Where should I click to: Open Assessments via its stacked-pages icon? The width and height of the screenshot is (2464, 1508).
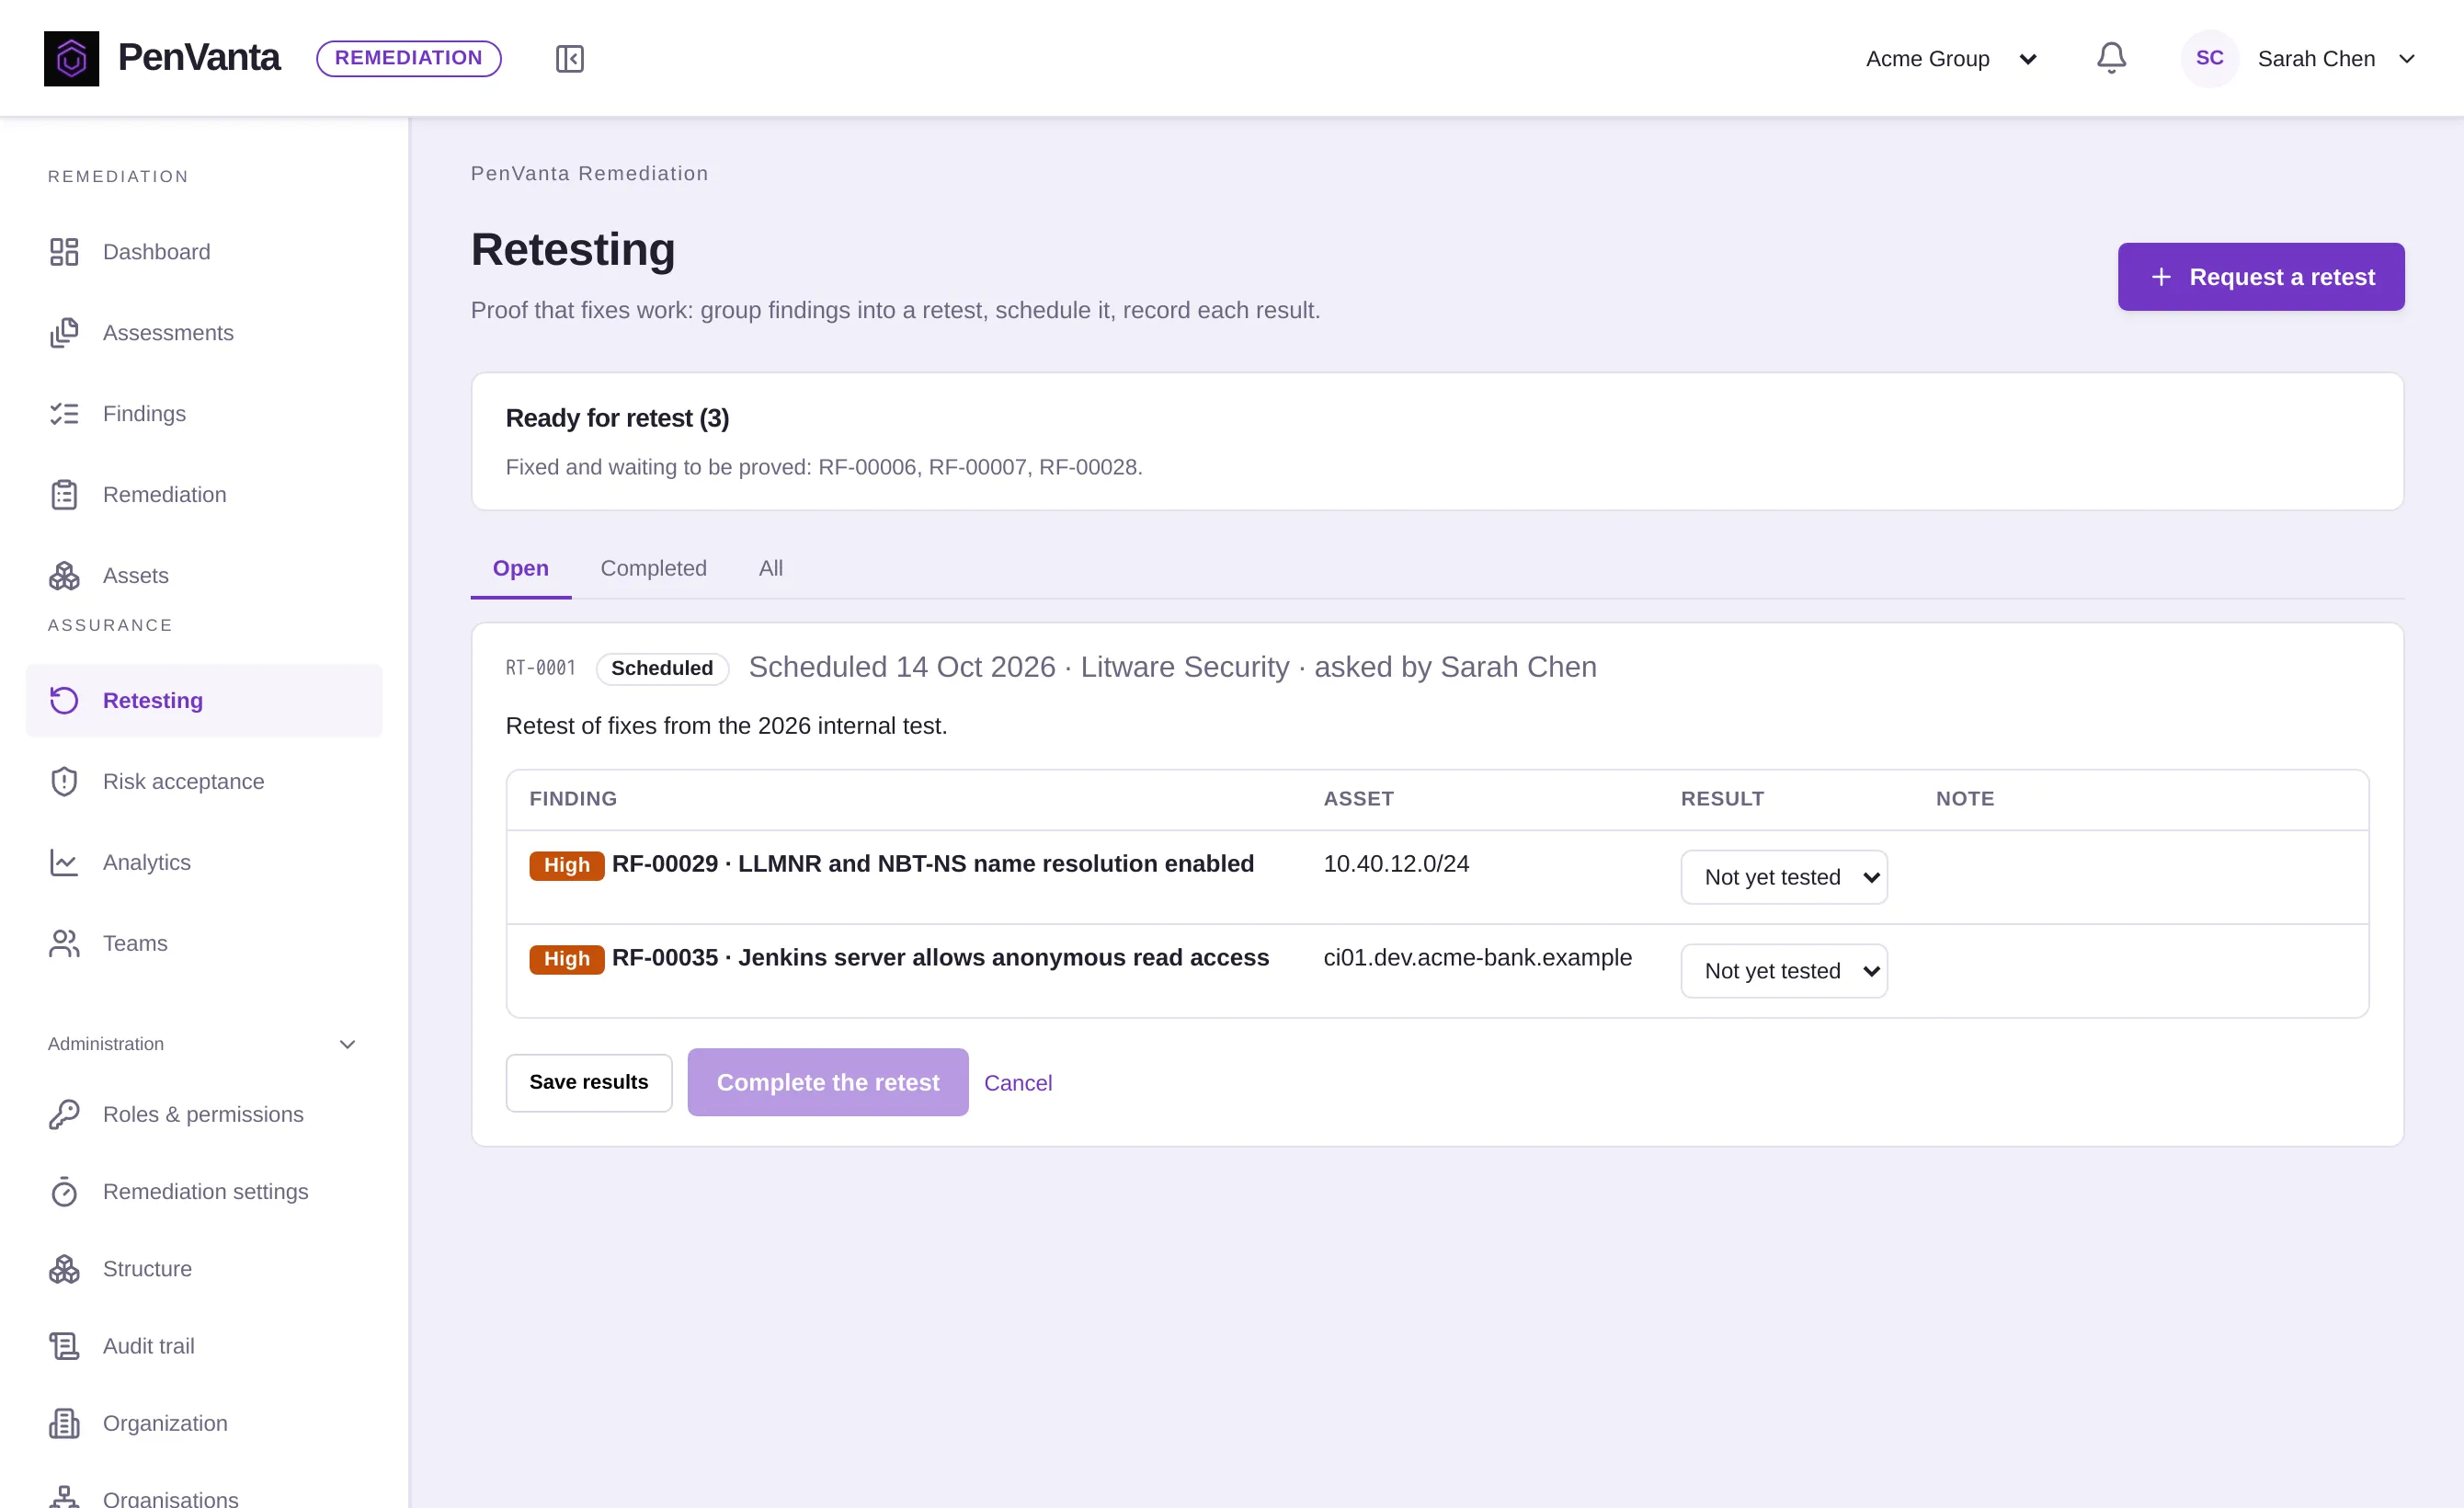(x=64, y=332)
